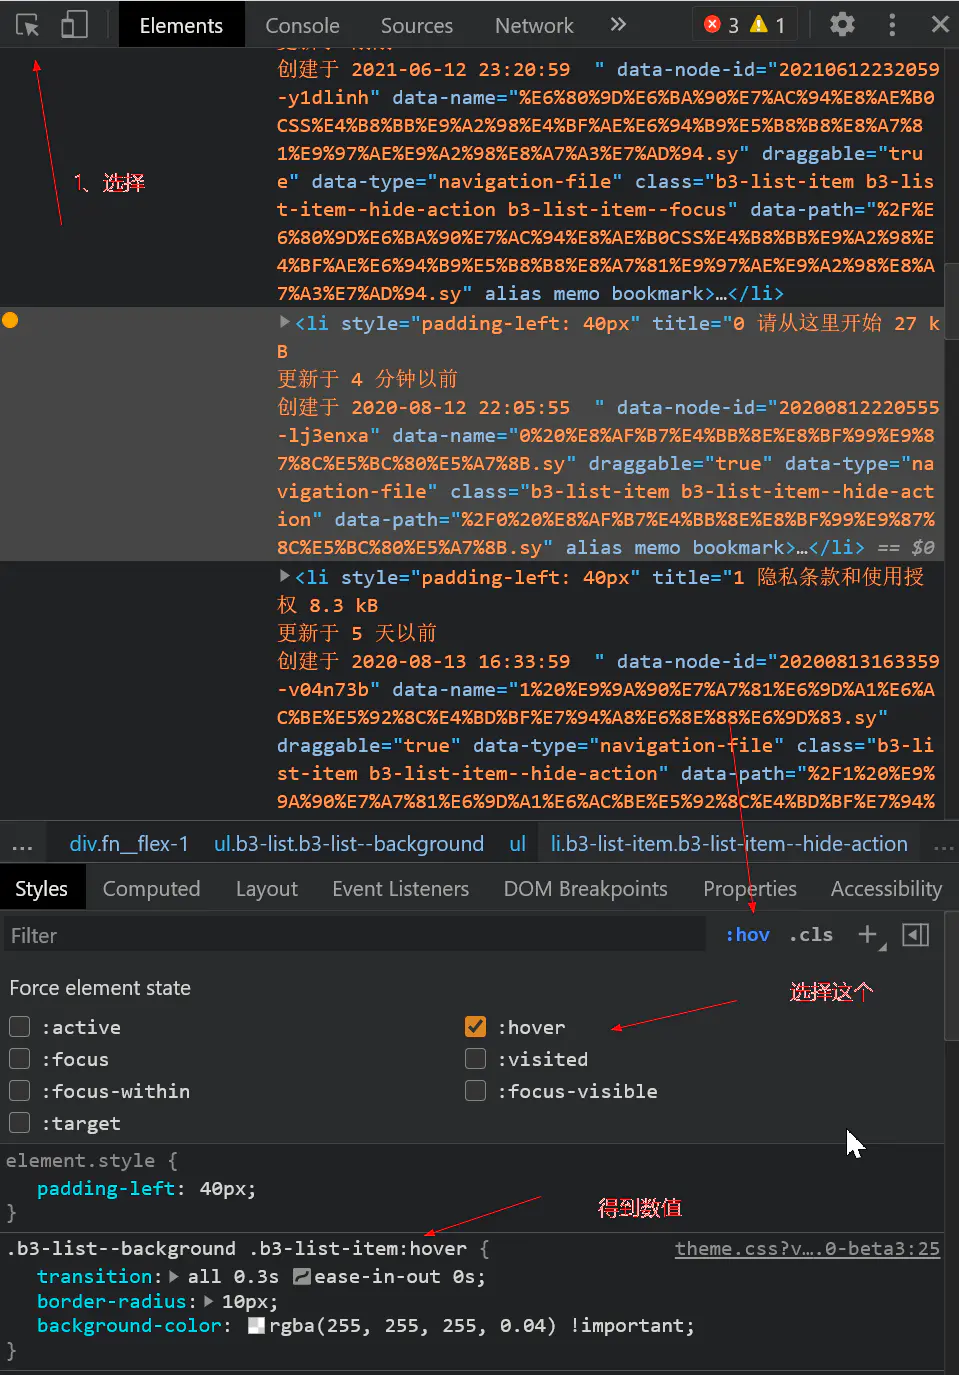Screen dimensions: 959x1375
Task: Enable the :active state checkbox
Action: [20, 1027]
